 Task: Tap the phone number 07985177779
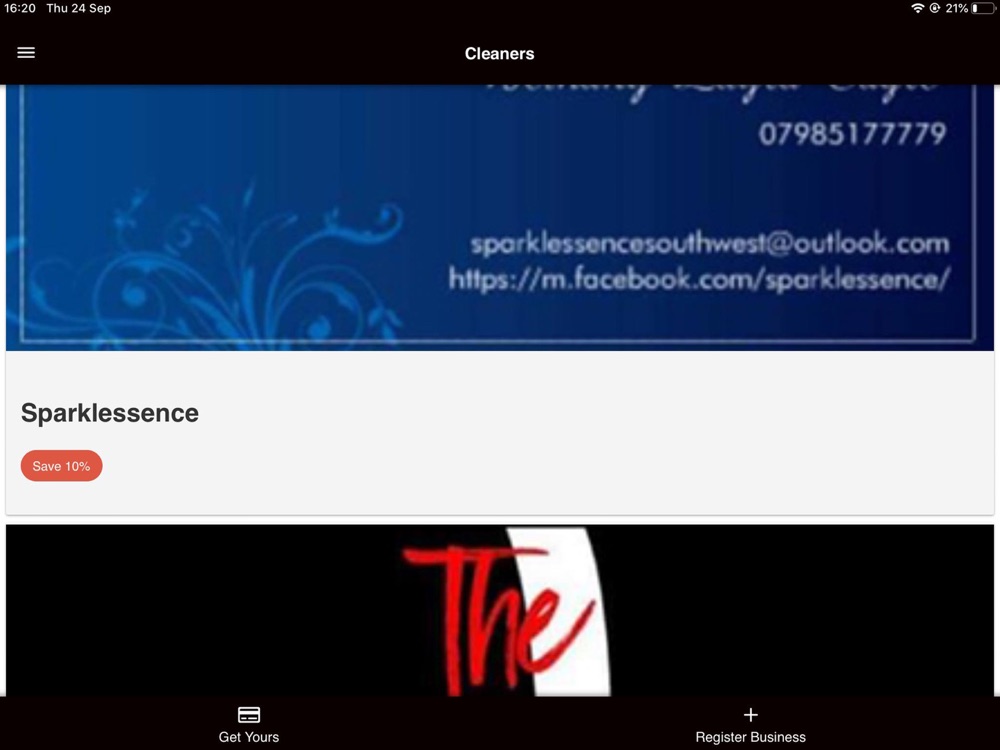pyautogui.click(x=852, y=134)
